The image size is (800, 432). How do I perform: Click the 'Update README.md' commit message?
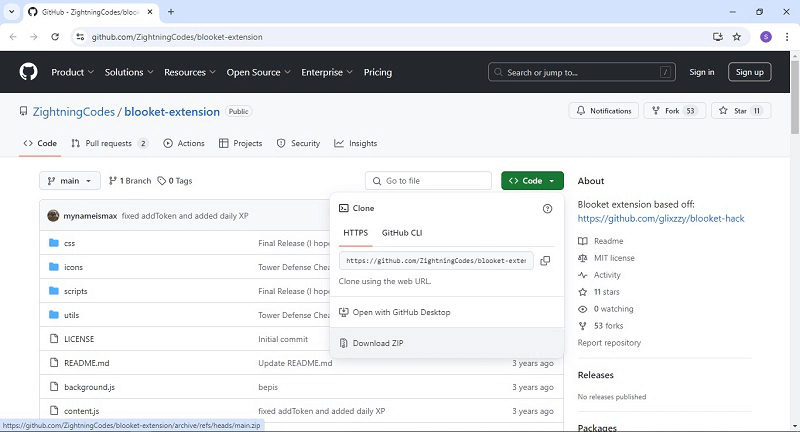[x=295, y=363]
